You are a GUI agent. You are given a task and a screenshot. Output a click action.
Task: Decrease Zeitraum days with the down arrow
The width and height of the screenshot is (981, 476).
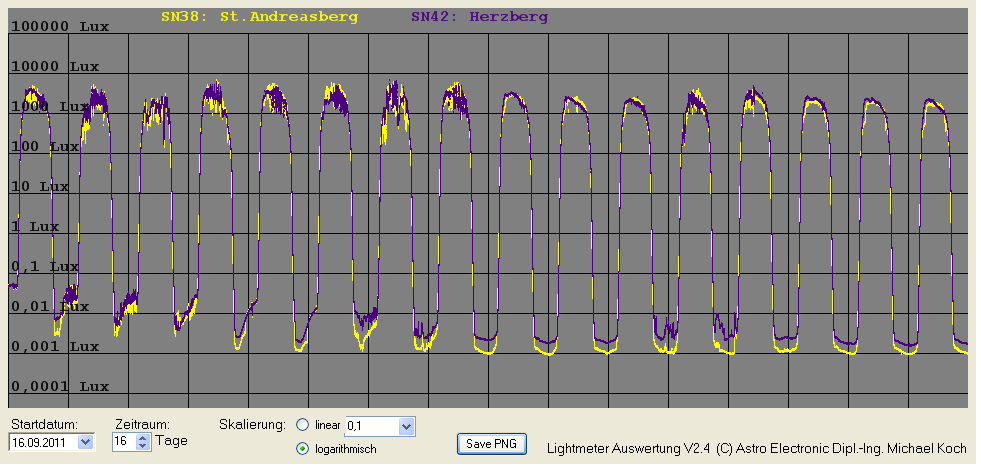point(143,446)
